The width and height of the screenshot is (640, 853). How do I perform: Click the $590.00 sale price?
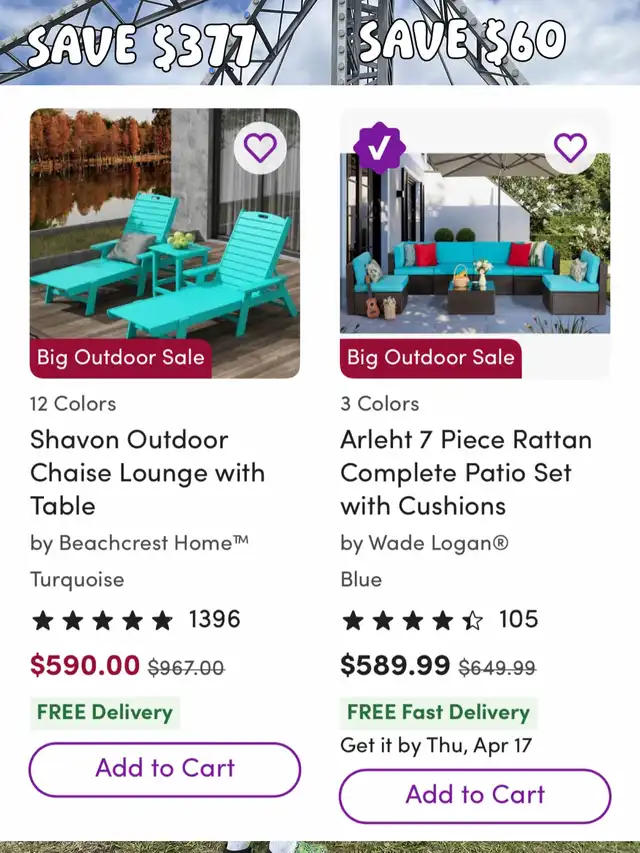pos(85,665)
